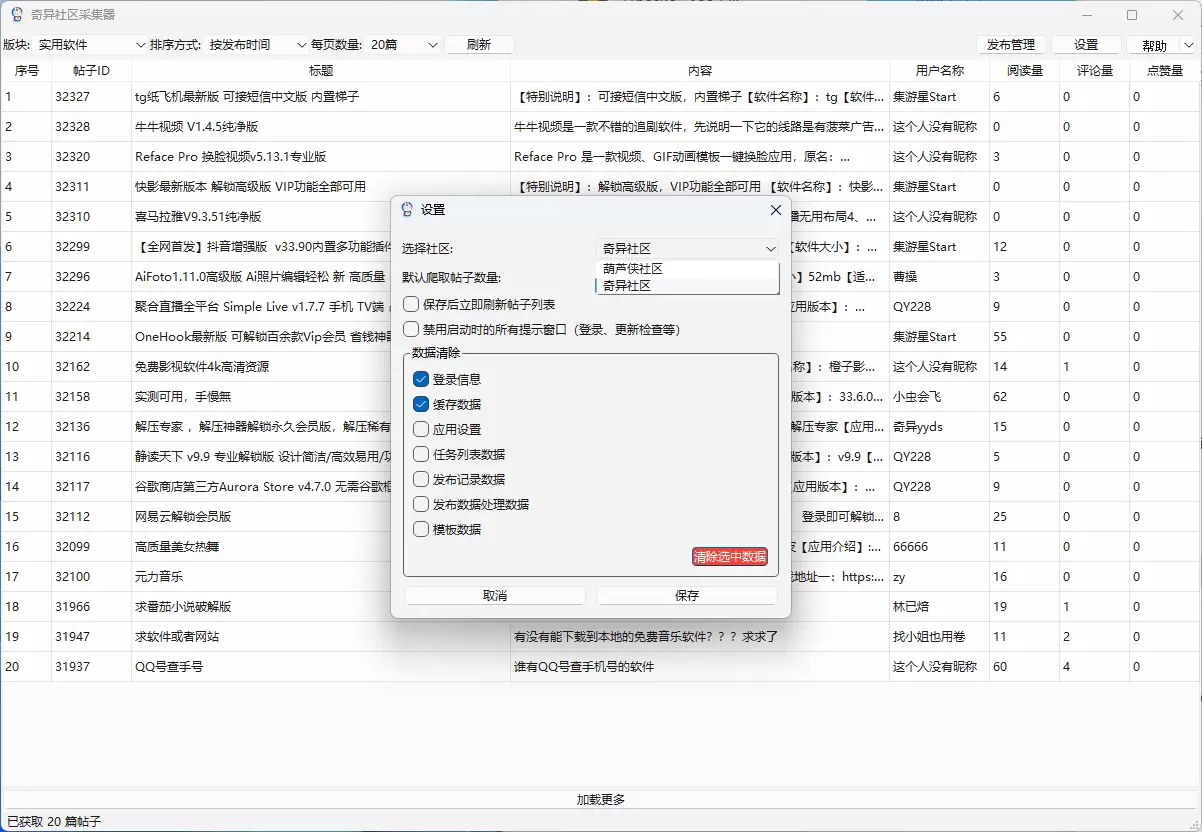The height and width of the screenshot is (832, 1202).
Task: Collapse the 选择社区 combo box
Action: [x=687, y=249]
